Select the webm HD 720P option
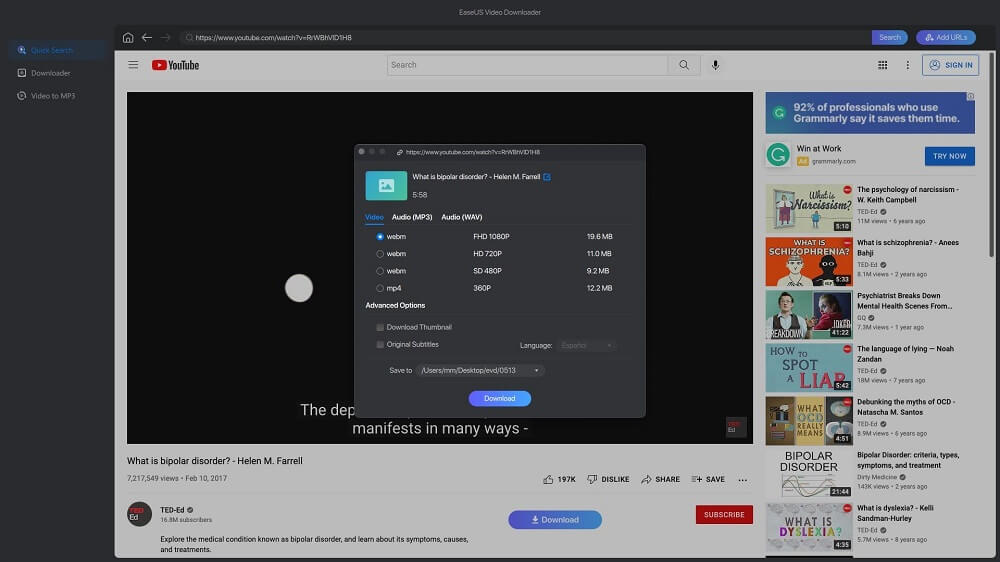This screenshot has width=1000, height=562. (x=380, y=254)
